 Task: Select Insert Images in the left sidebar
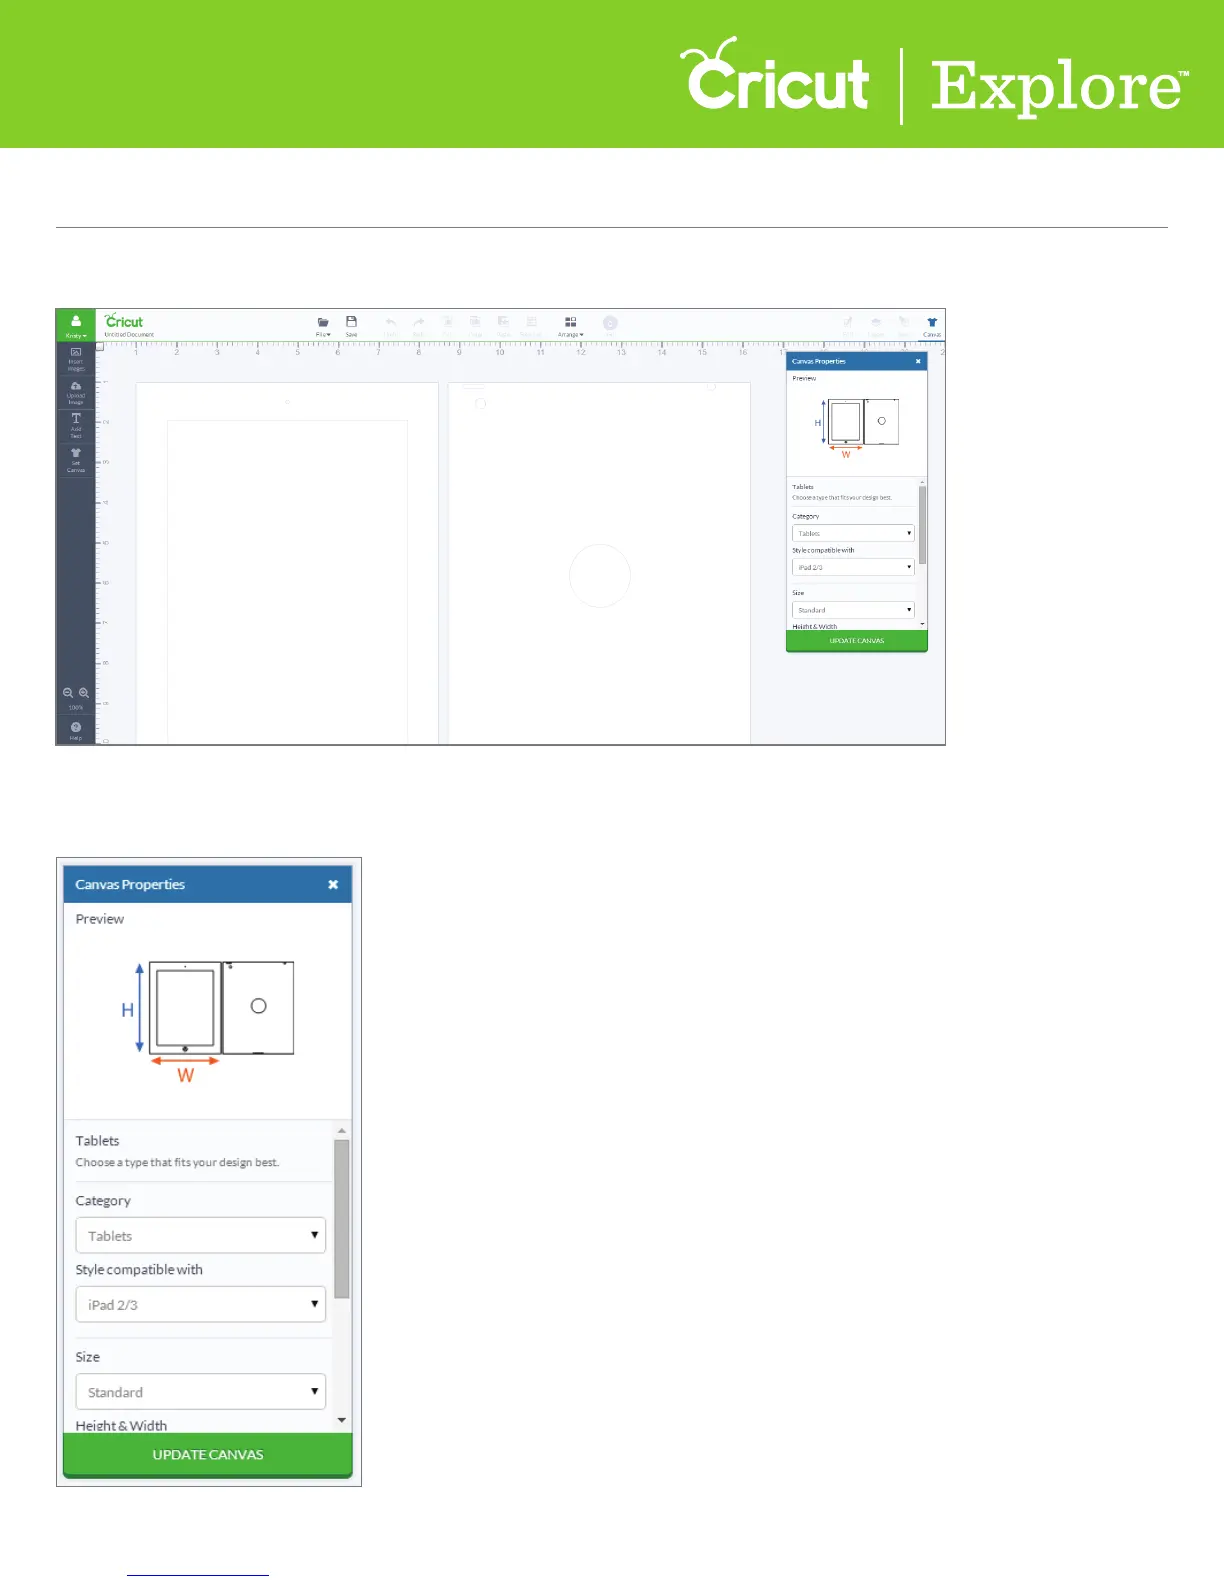pos(76,359)
